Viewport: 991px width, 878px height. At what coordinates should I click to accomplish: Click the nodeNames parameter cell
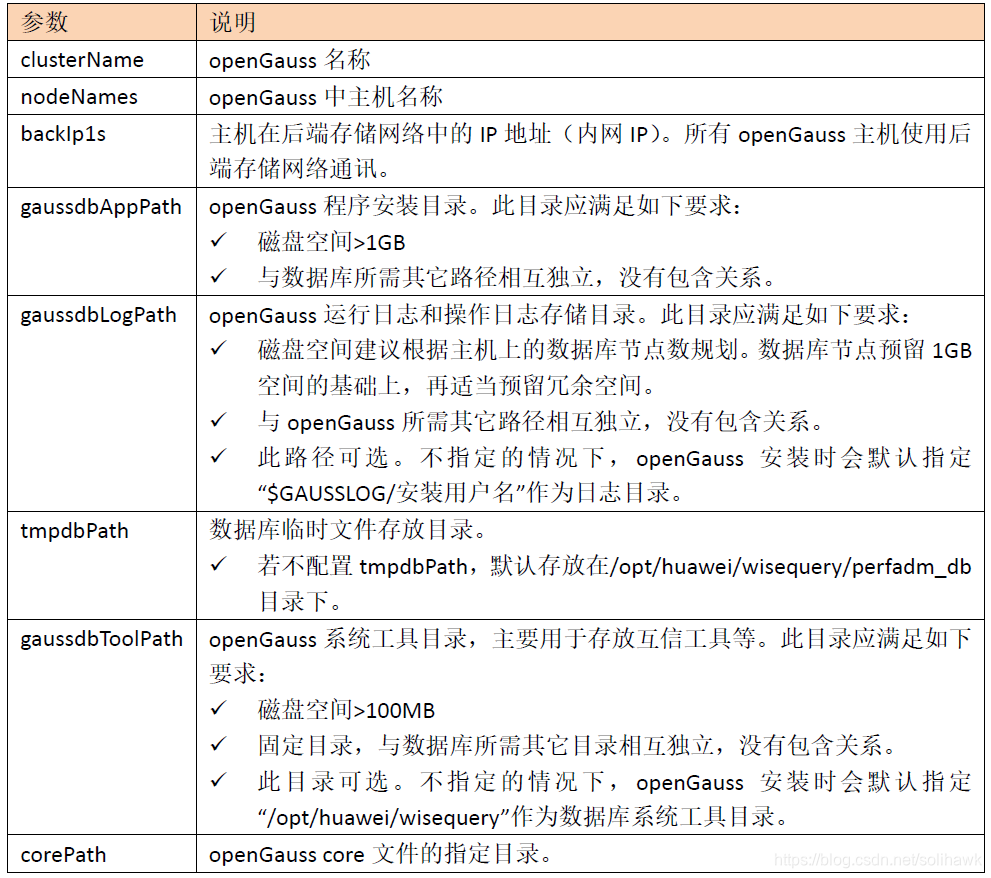[102, 96]
